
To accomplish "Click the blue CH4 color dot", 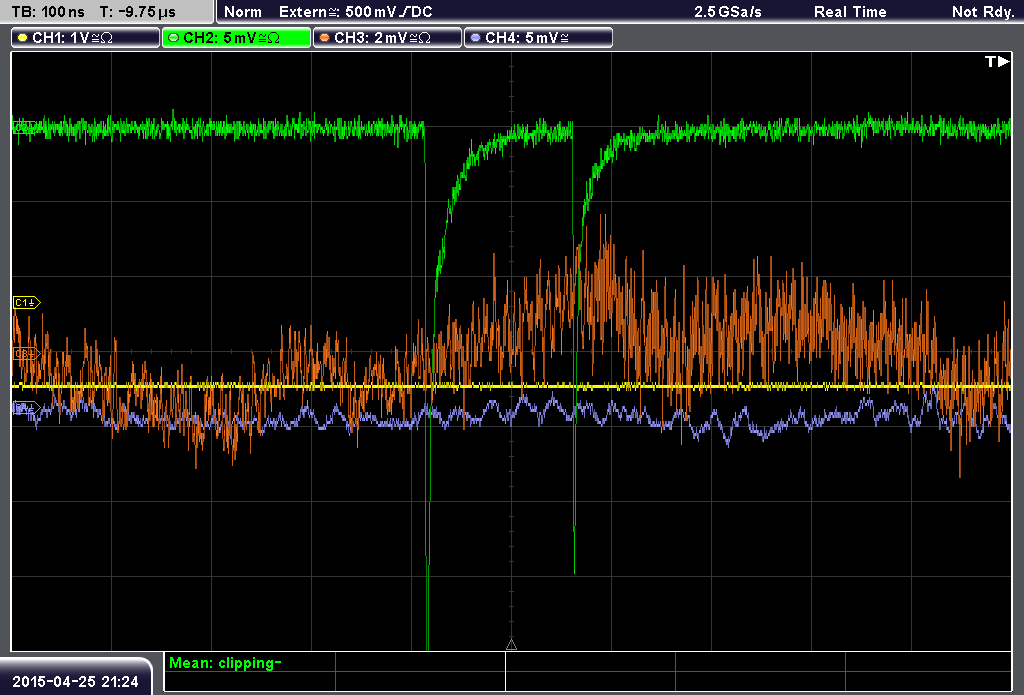I will (475, 38).
